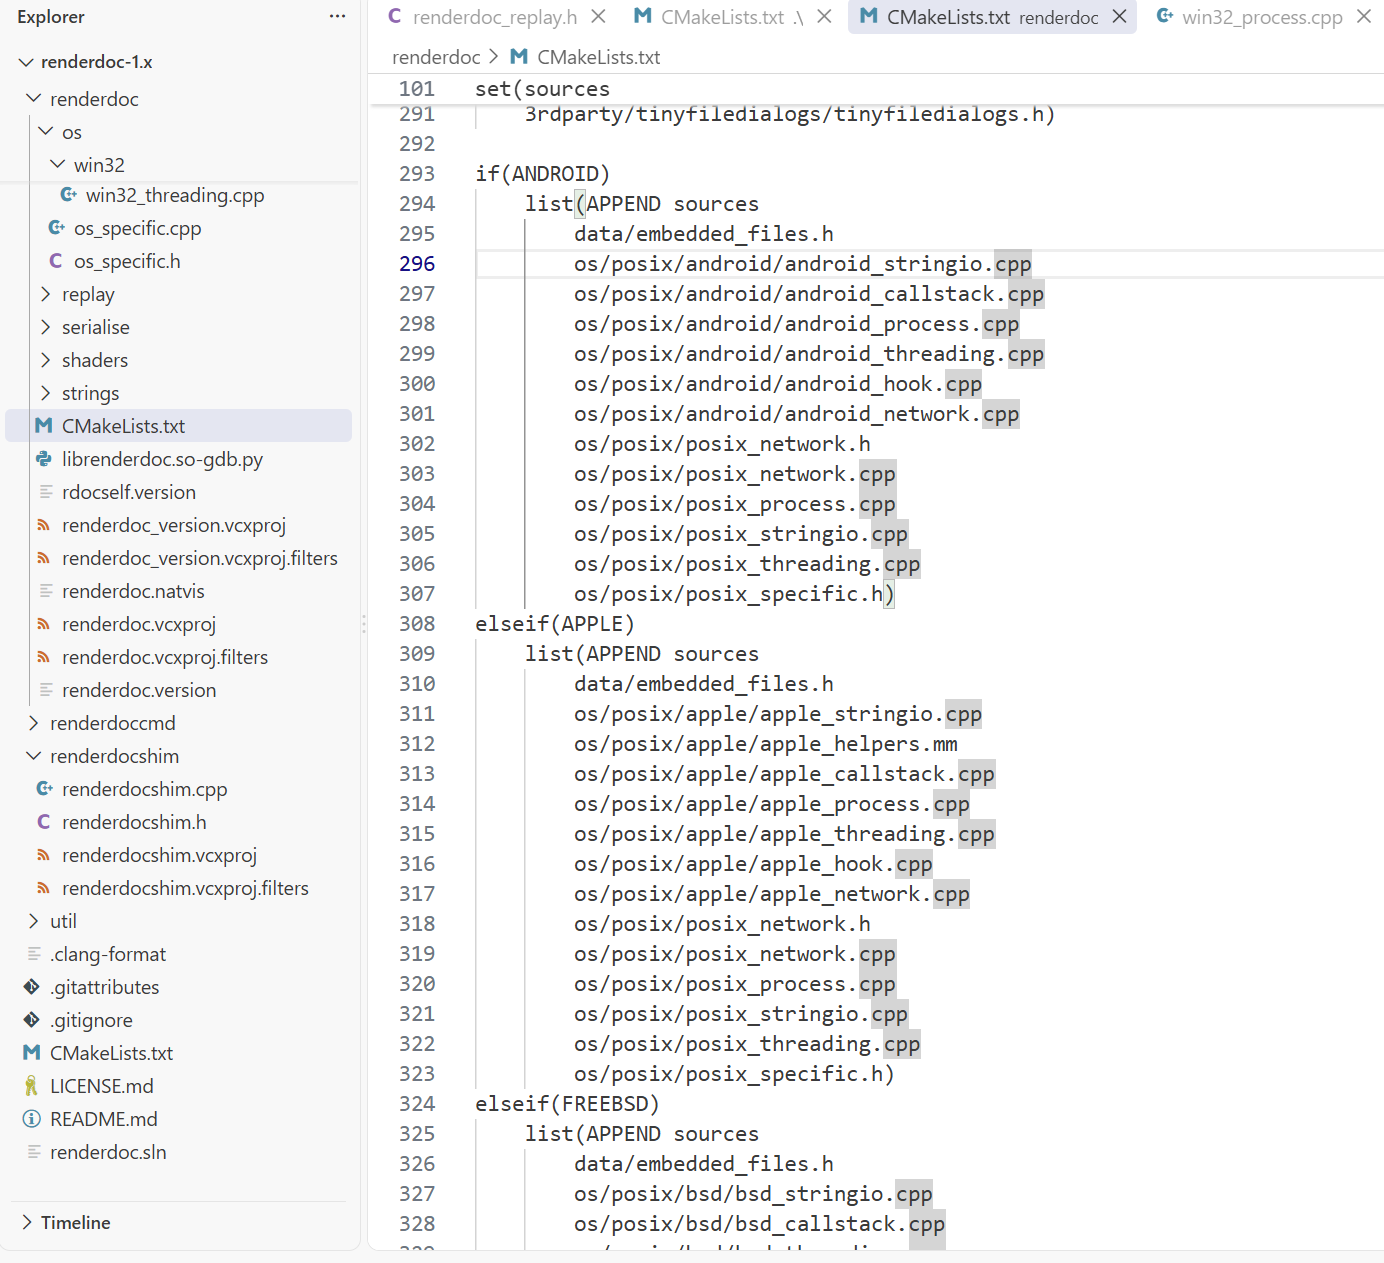Viewport: 1384px width, 1263px height.
Task: Expand the strings folder
Action: (46, 393)
